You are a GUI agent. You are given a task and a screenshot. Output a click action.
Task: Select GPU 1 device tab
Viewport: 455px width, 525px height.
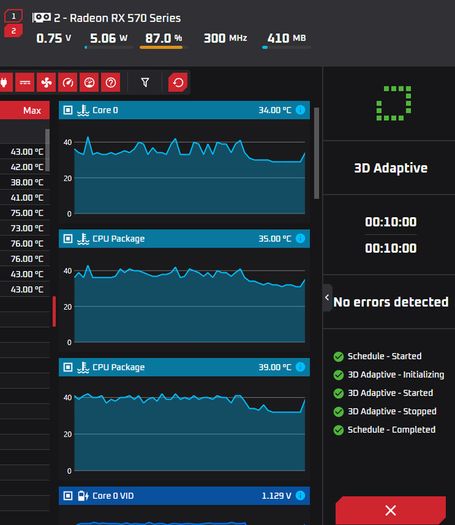13,16
